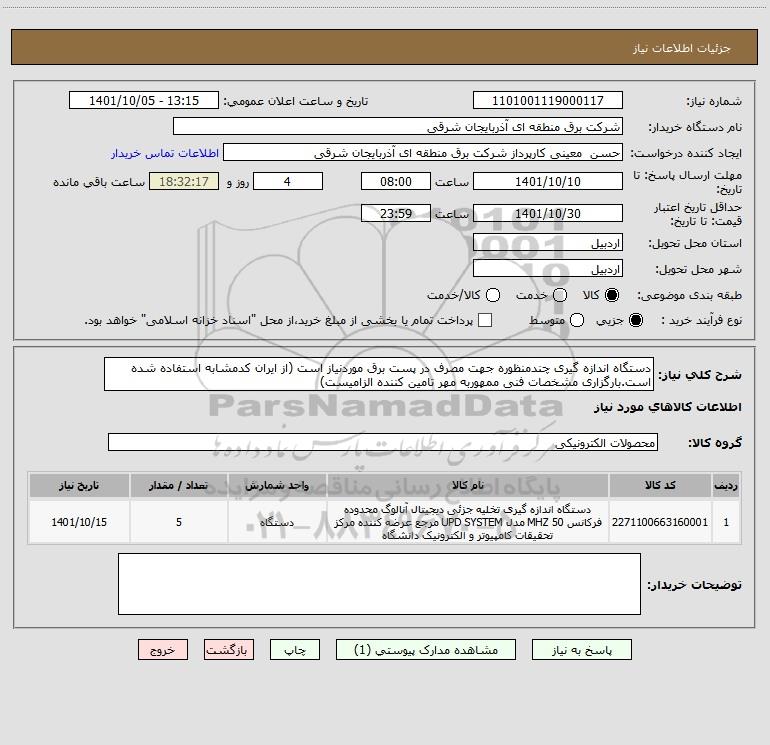770x745 pixels.
Task: Click the 08:00 deadline time field
Action: (x=396, y=181)
